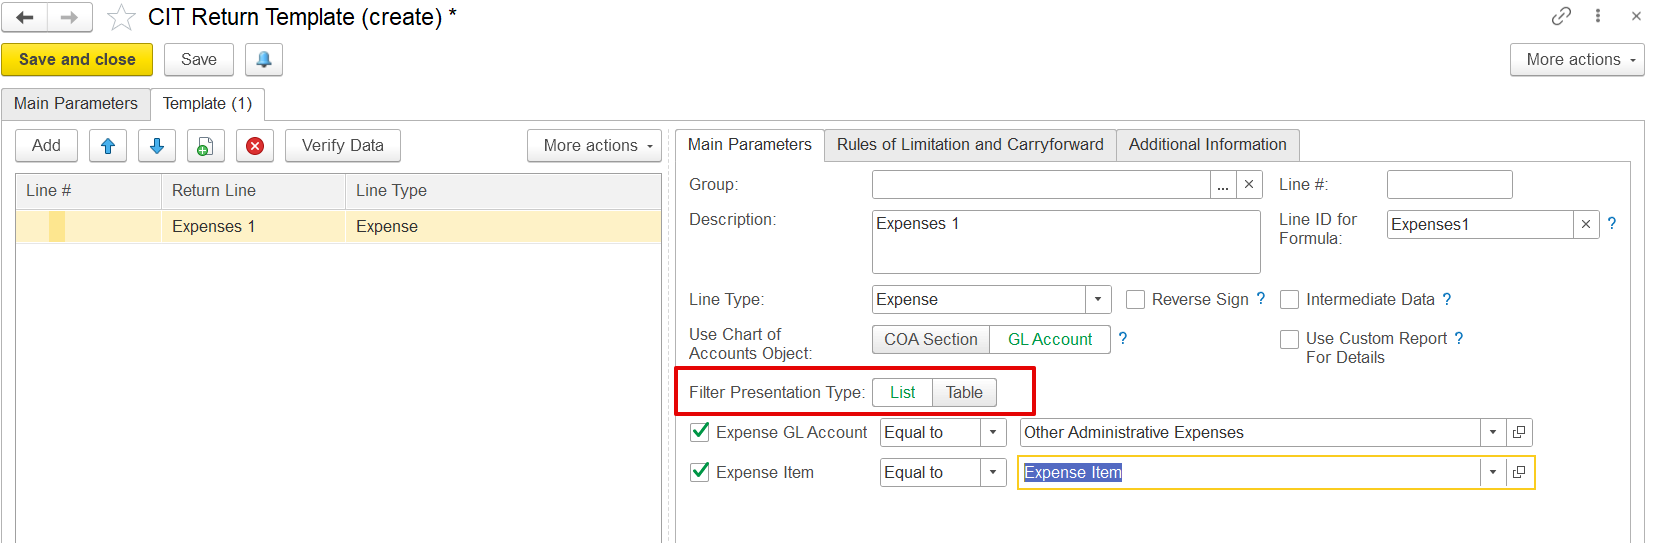Copy the link with the chain icon
Screen dimensions: 1669x543
1561,16
